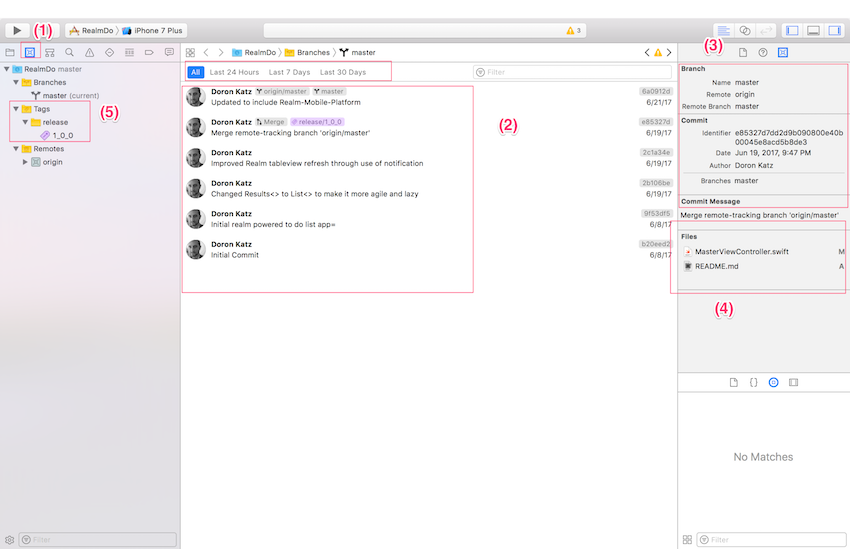Select commit 'Updated to include Realm-Mobile-Platform'
Screen dimensions: 850x549
coord(429,97)
